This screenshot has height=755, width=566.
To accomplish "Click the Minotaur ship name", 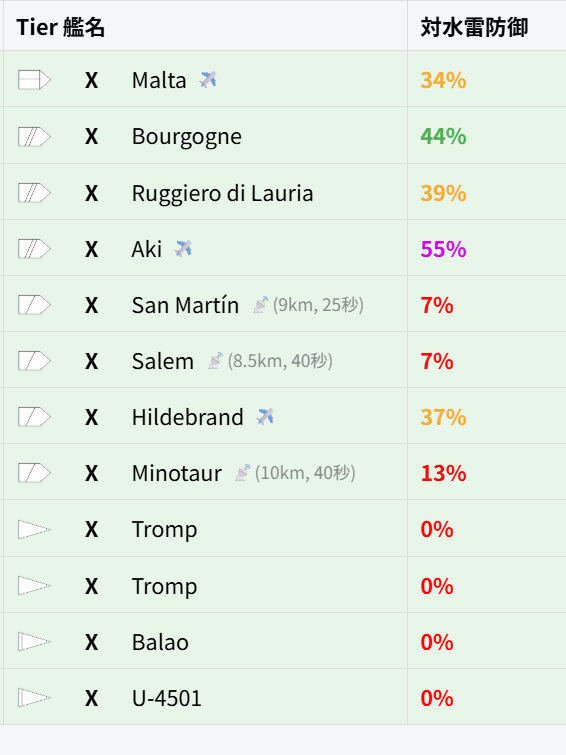I will tap(177, 473).
